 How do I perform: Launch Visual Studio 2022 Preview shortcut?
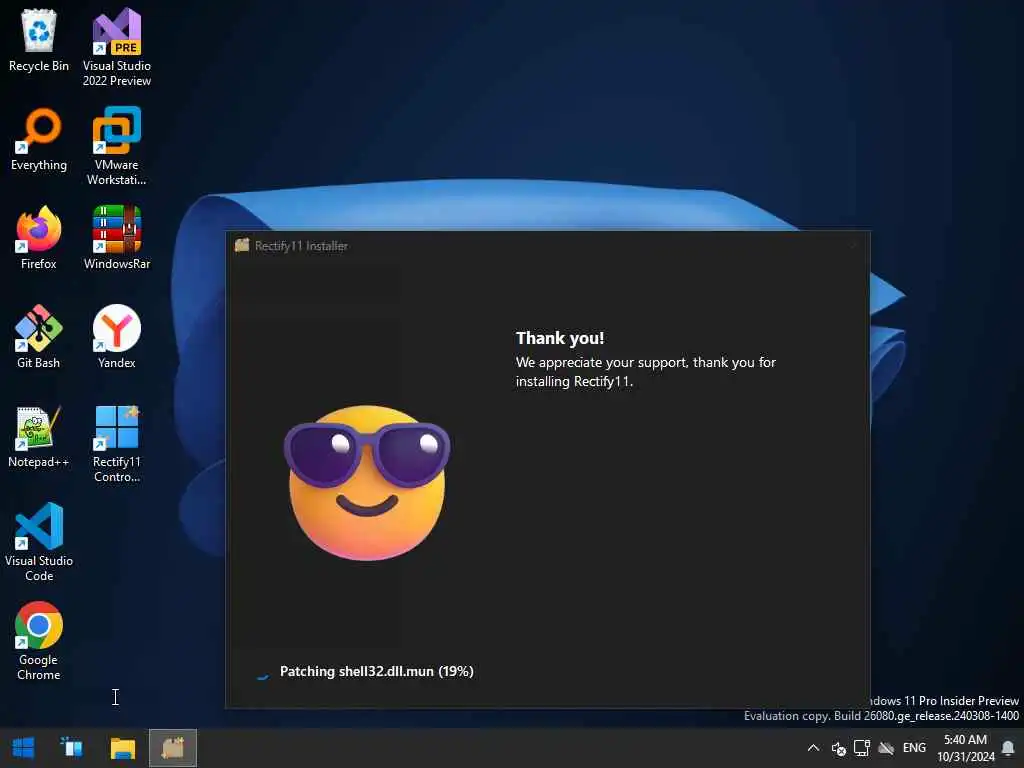117,47
